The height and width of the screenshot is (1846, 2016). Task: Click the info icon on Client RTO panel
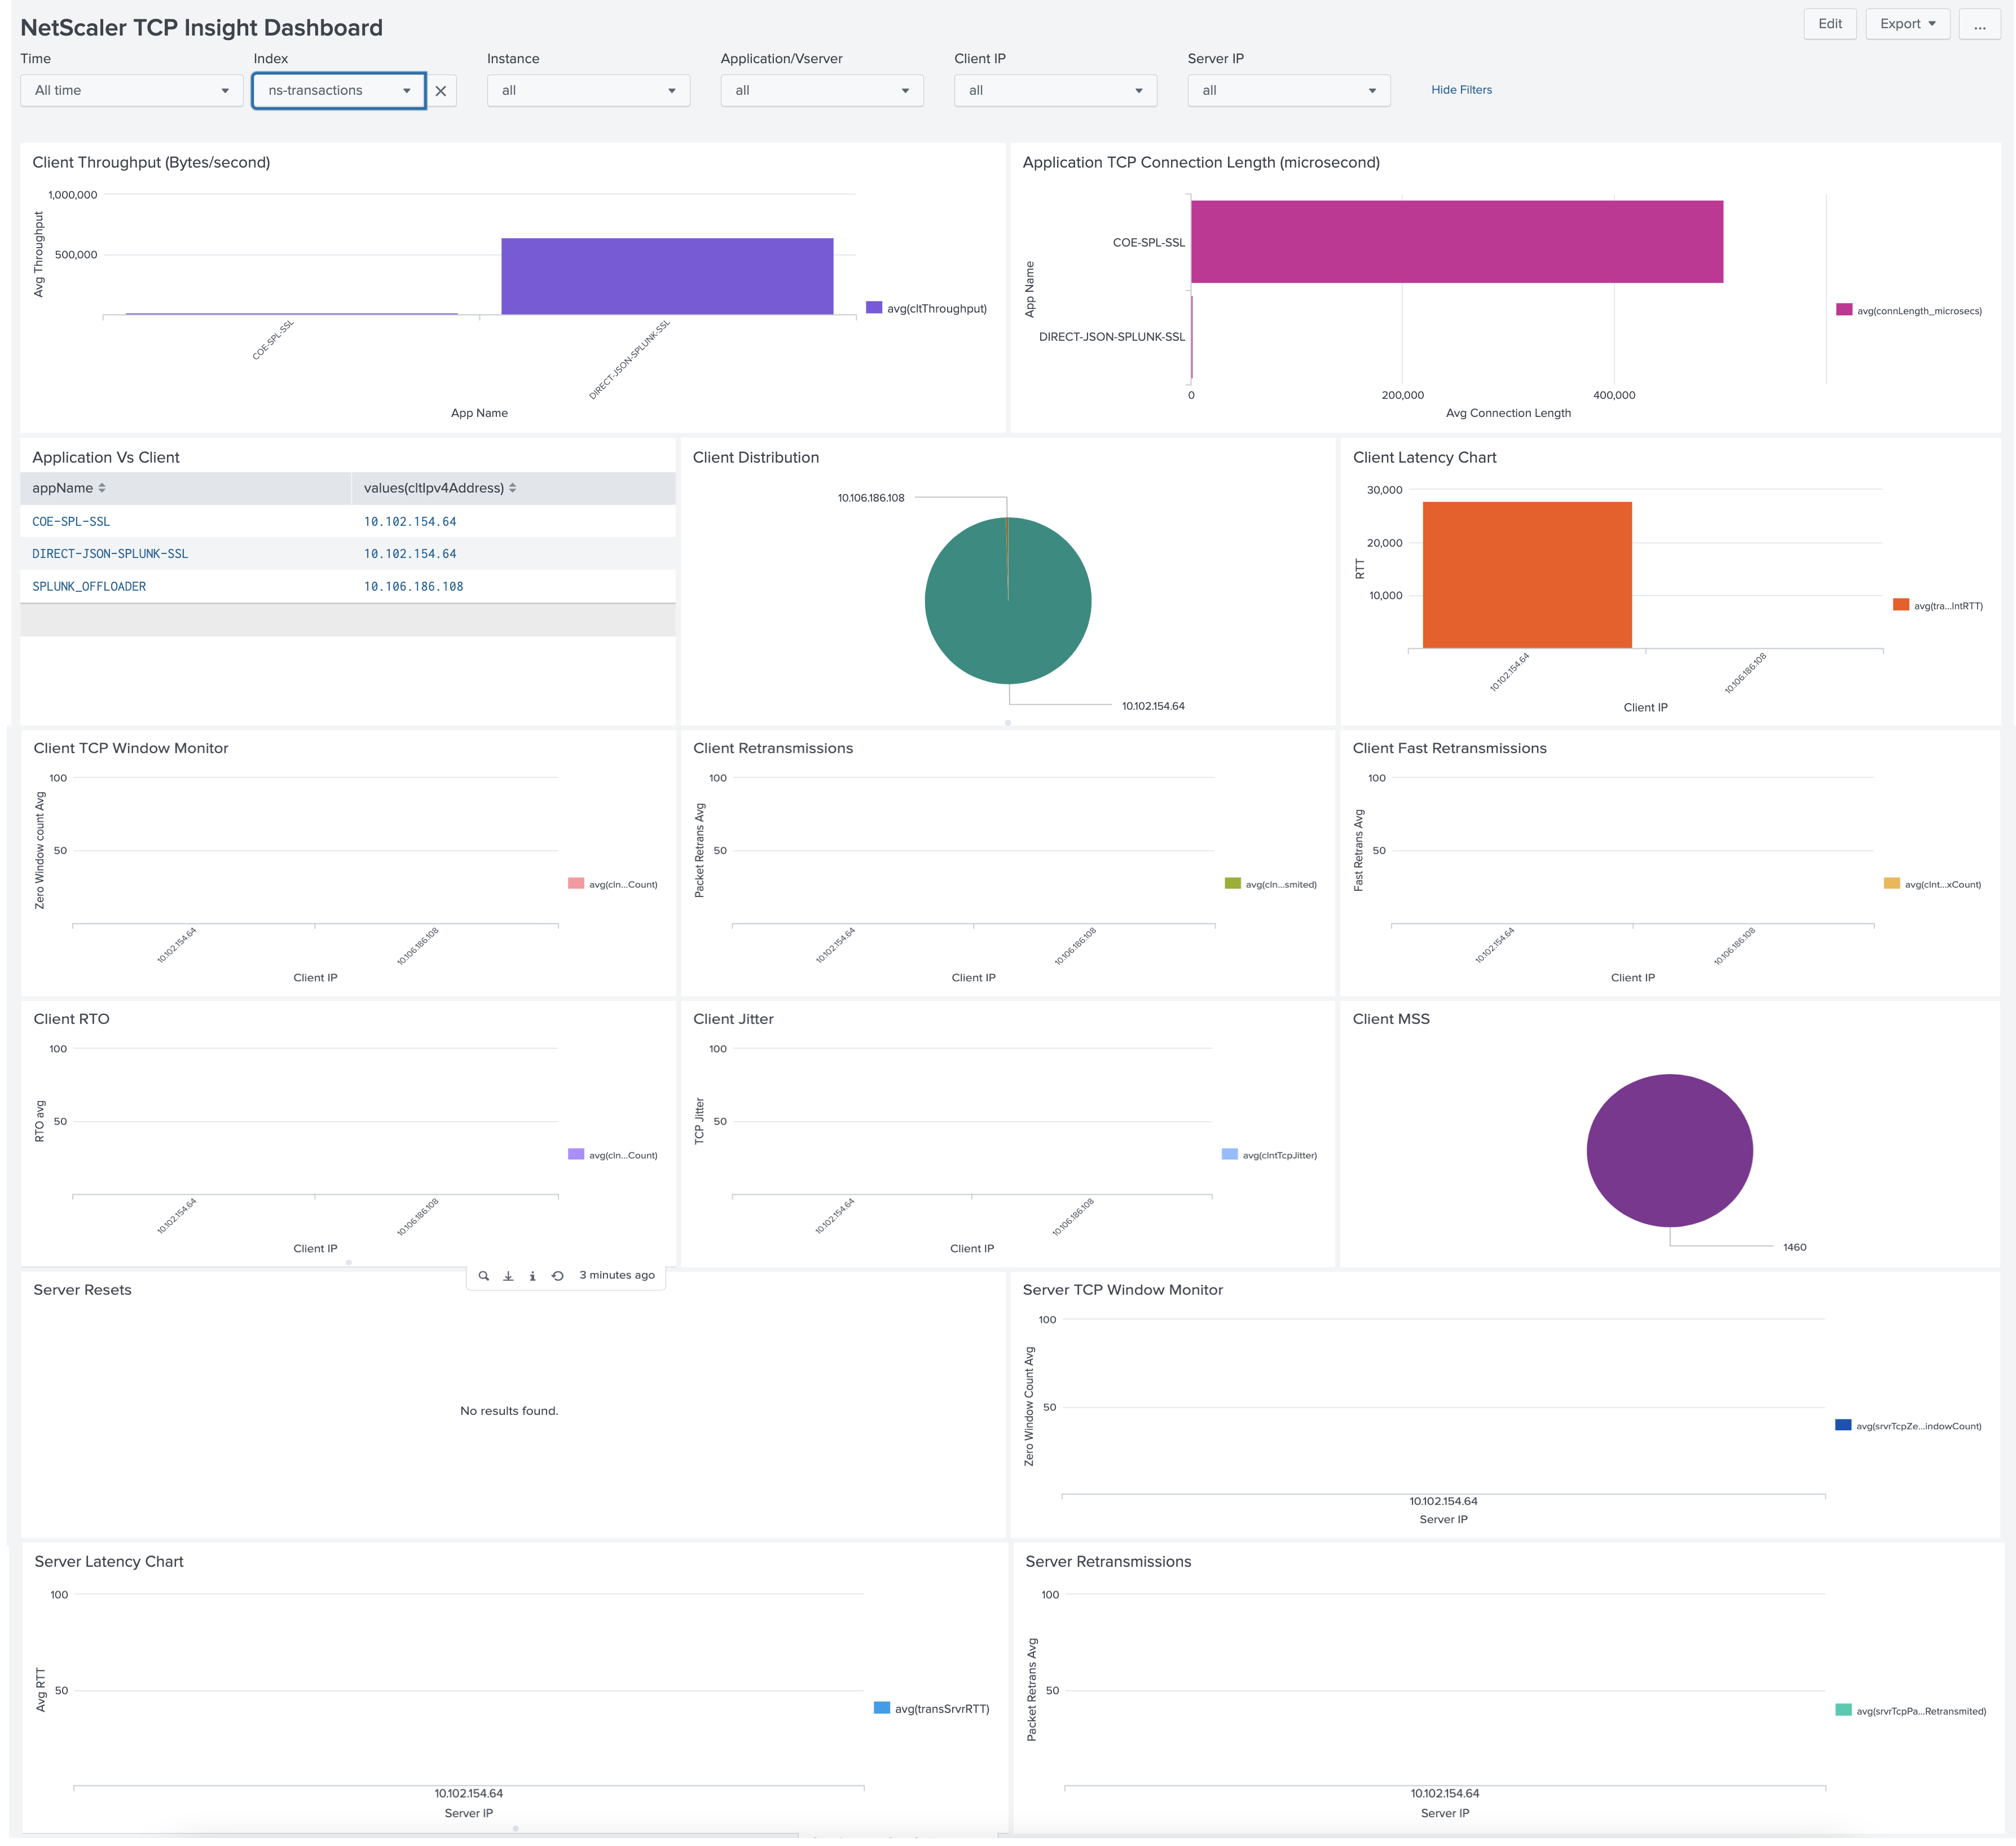pyautogui.click(x=533, y=1275)
